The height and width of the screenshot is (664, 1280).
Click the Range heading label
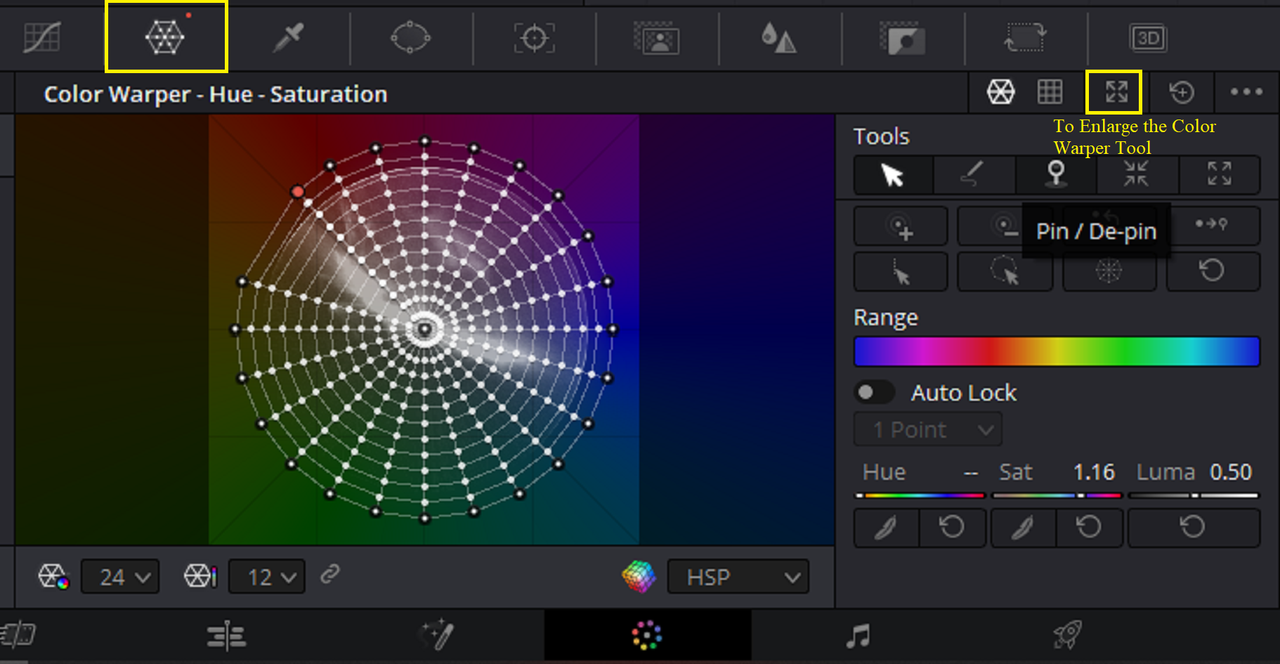coord(885,318)
